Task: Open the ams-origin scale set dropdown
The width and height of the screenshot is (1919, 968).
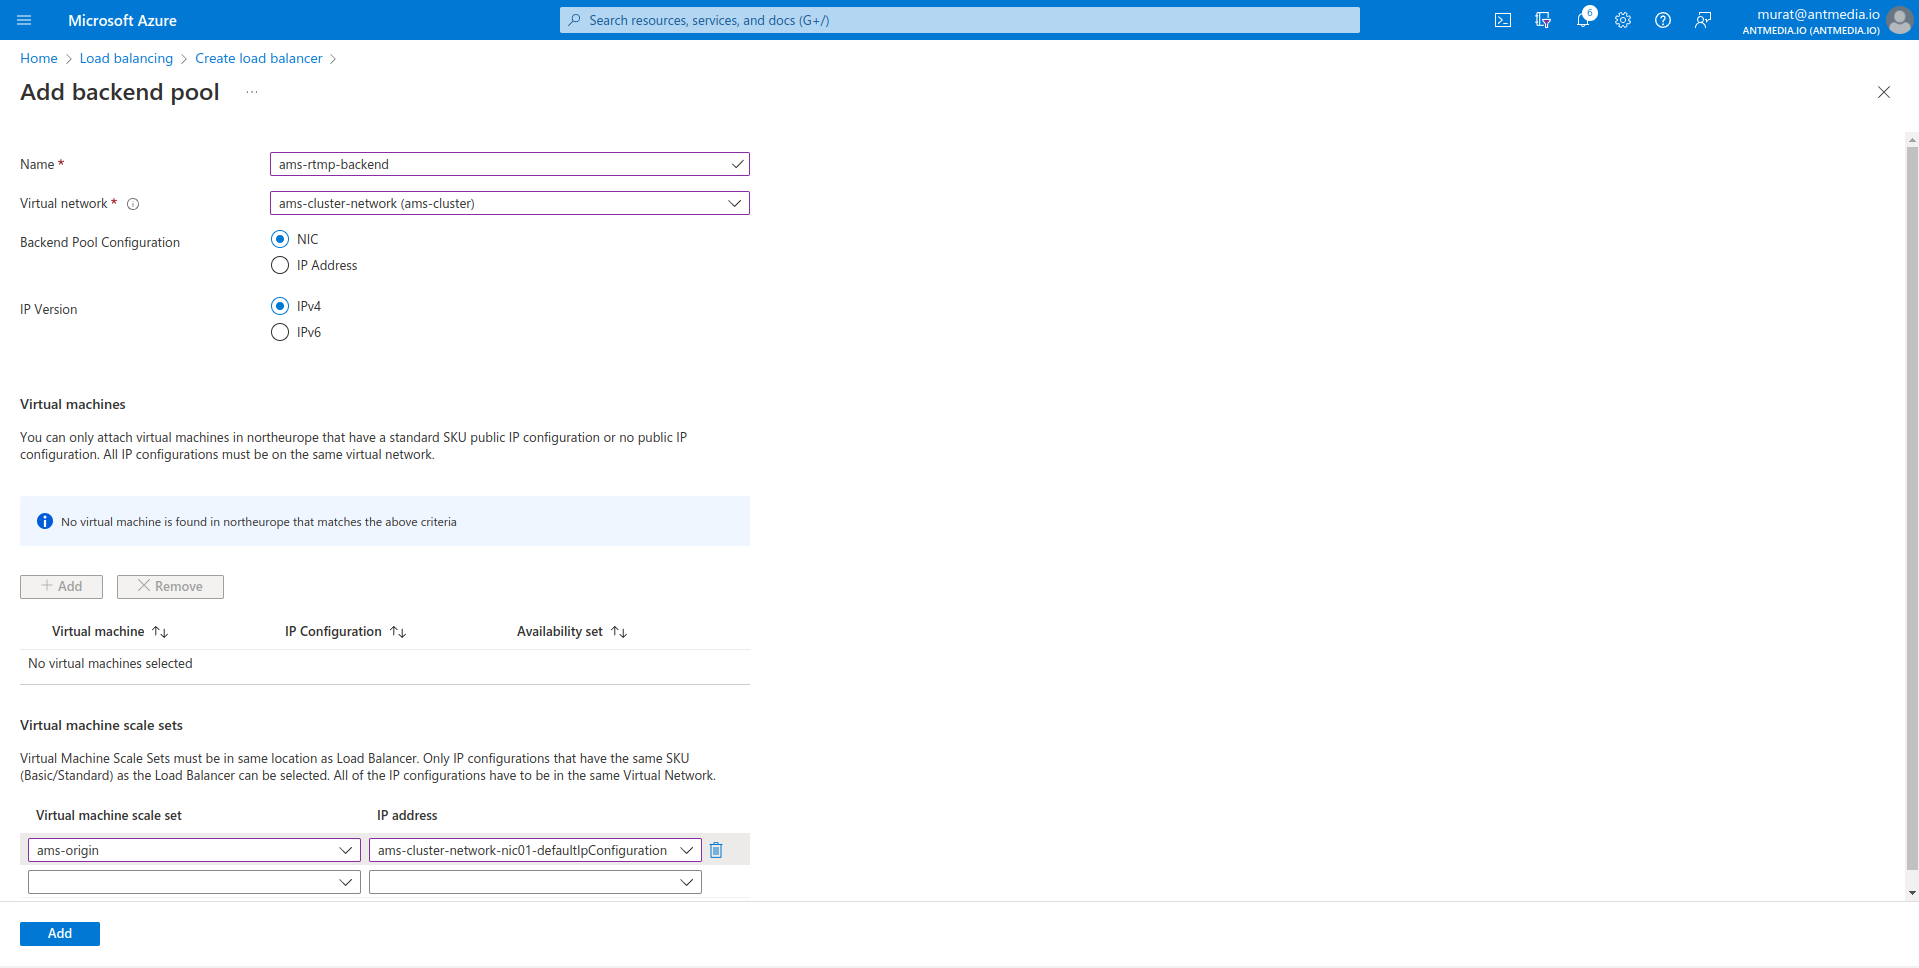Action: (x=194, y=850)
